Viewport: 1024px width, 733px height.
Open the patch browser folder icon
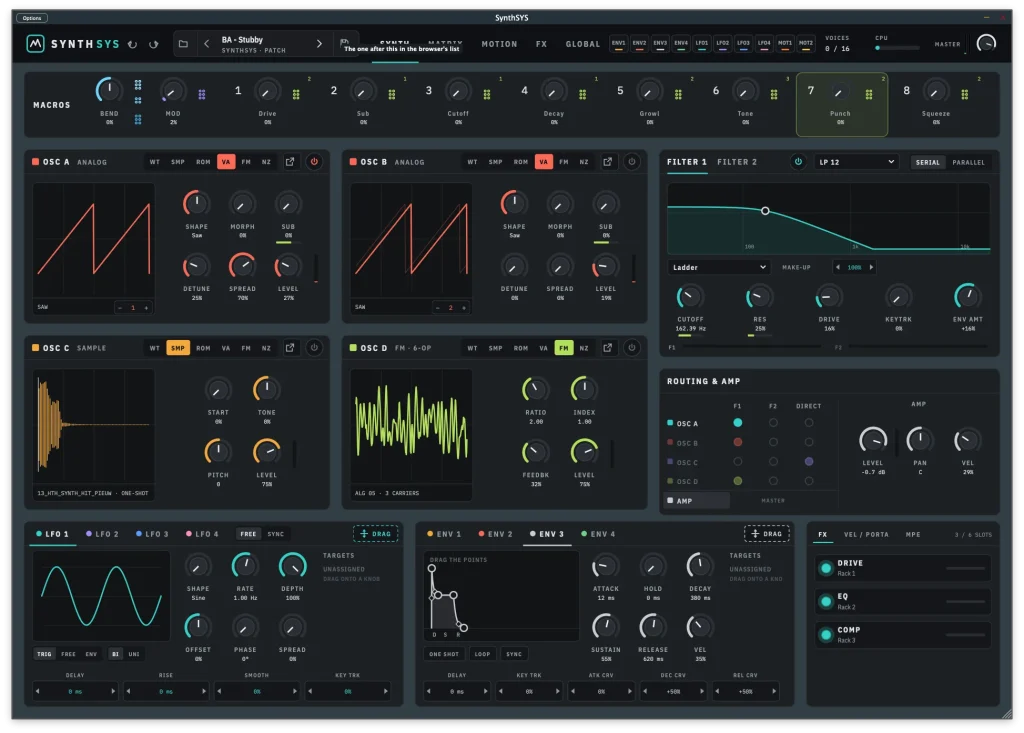point(184,44)
